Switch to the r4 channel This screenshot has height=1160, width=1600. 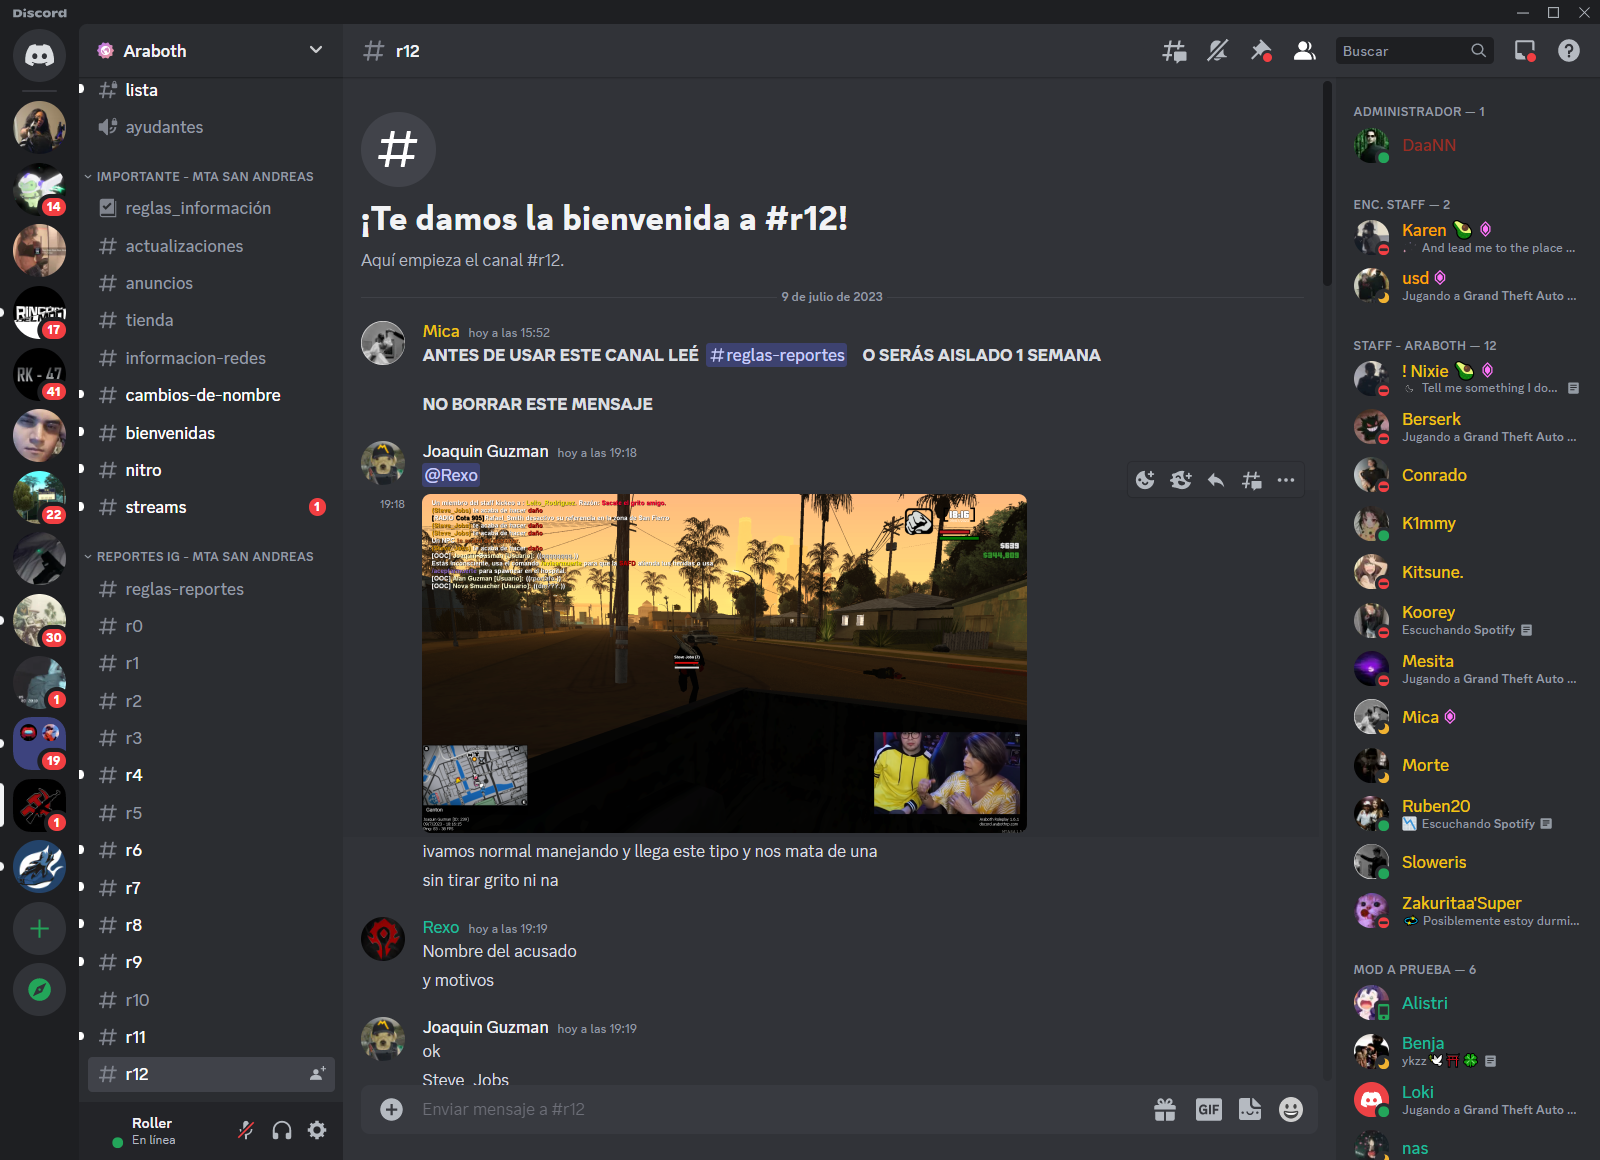click(x=211, y=775)
